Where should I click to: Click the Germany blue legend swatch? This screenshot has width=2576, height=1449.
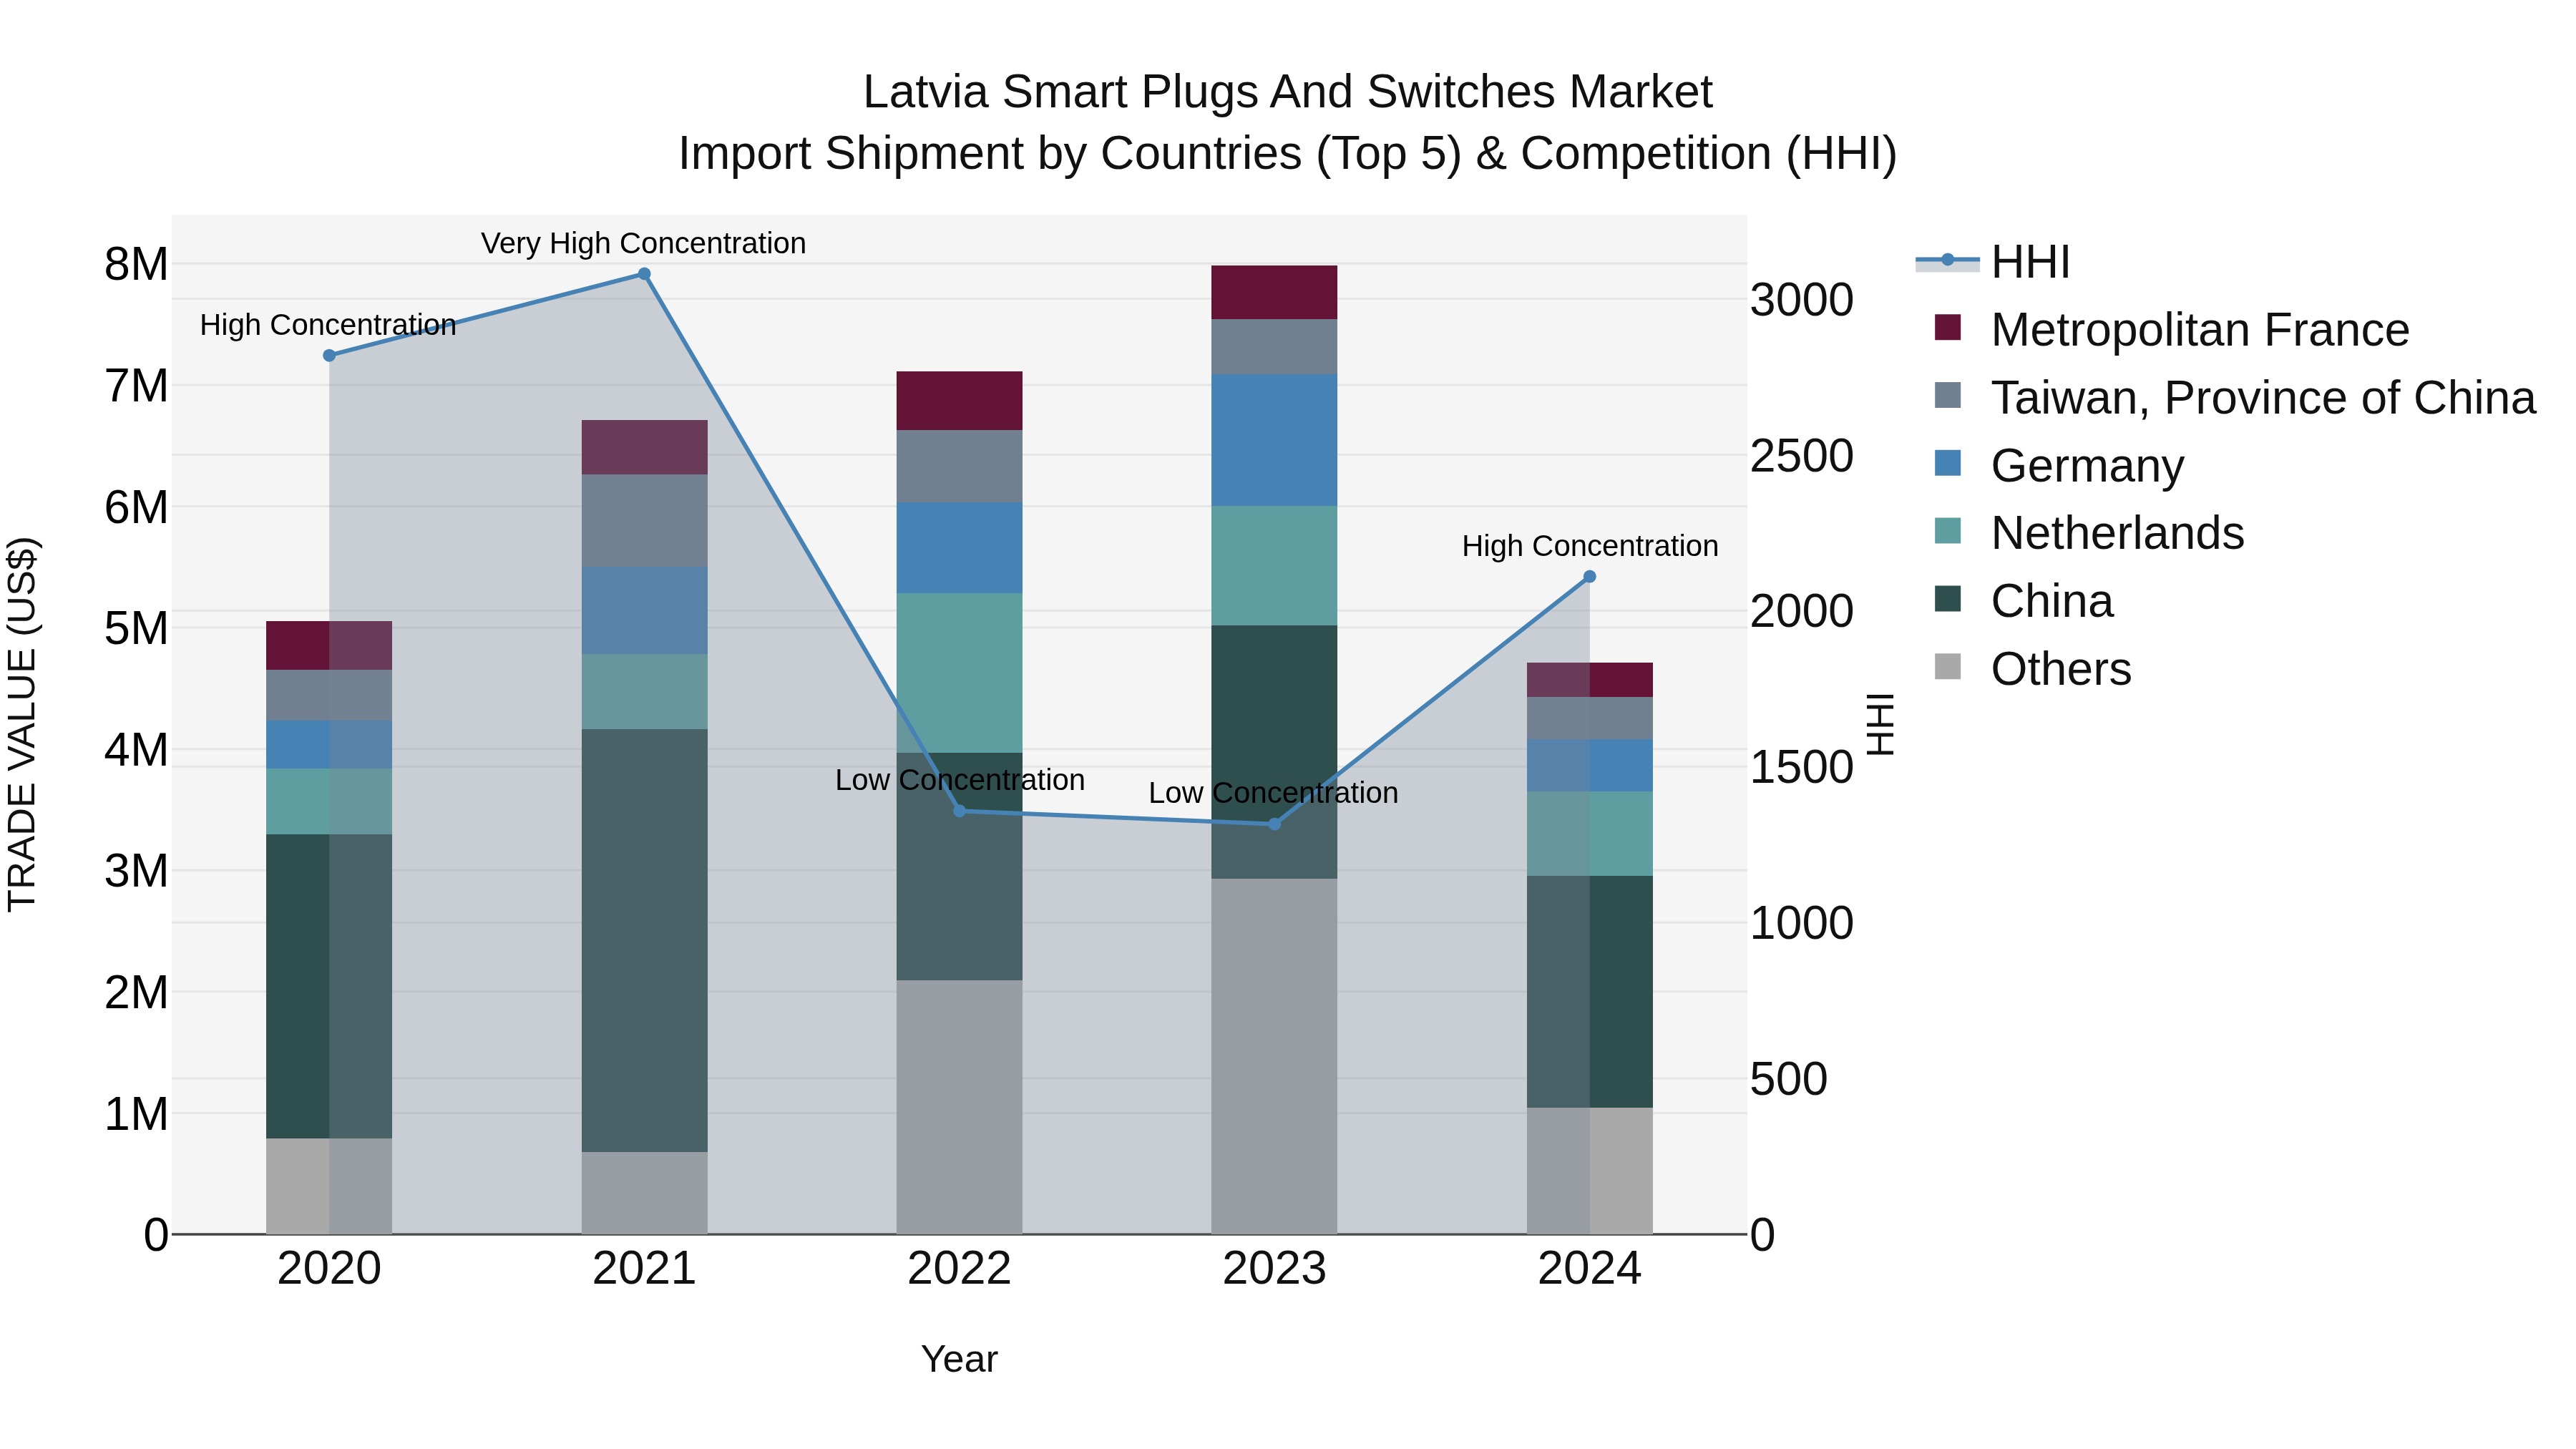(1948, 463)
